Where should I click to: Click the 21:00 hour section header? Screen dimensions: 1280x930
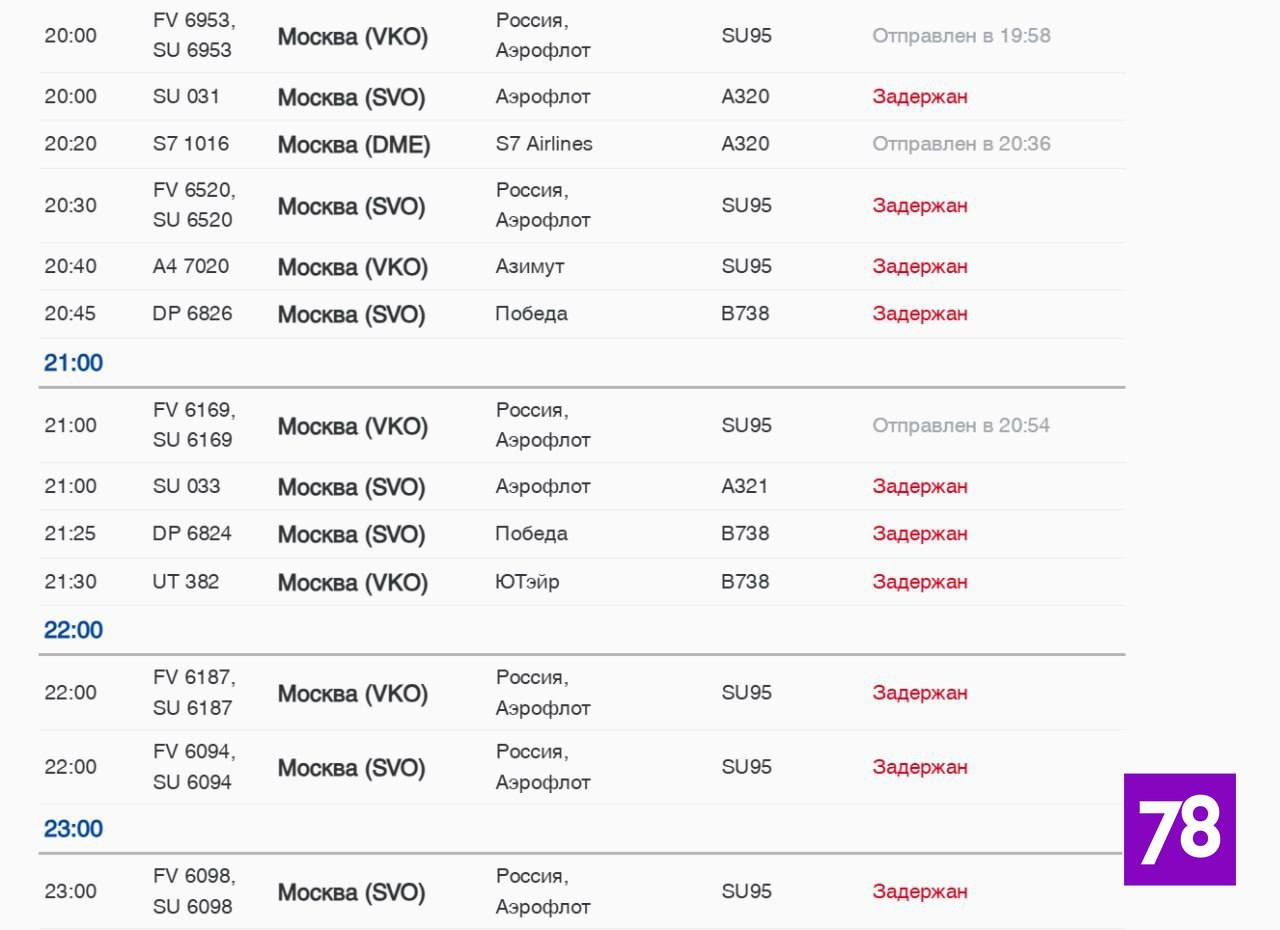coord(73,363)
